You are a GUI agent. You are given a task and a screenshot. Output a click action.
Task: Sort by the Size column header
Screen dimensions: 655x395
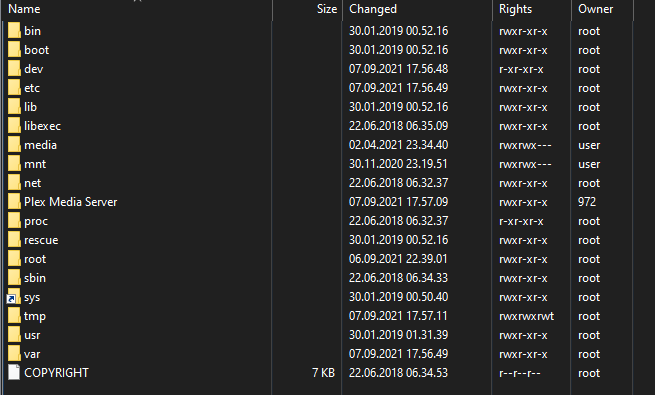[x=308, y=9]
